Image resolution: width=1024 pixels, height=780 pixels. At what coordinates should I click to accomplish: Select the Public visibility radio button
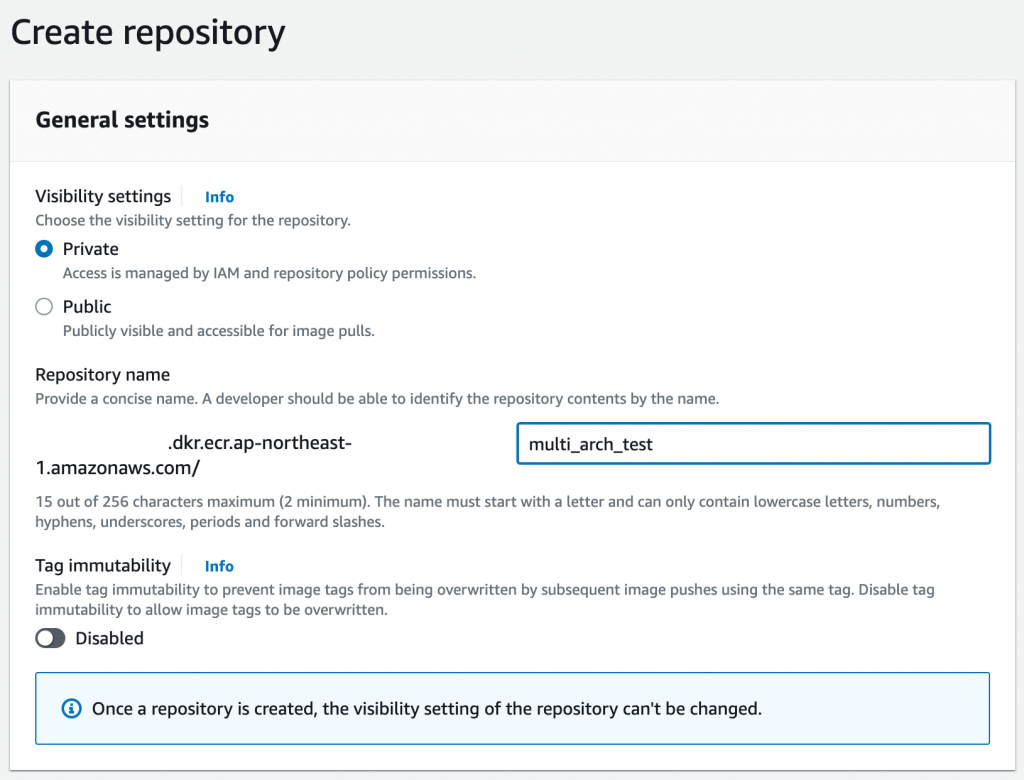pyautogui.click(x=44, y=307)
